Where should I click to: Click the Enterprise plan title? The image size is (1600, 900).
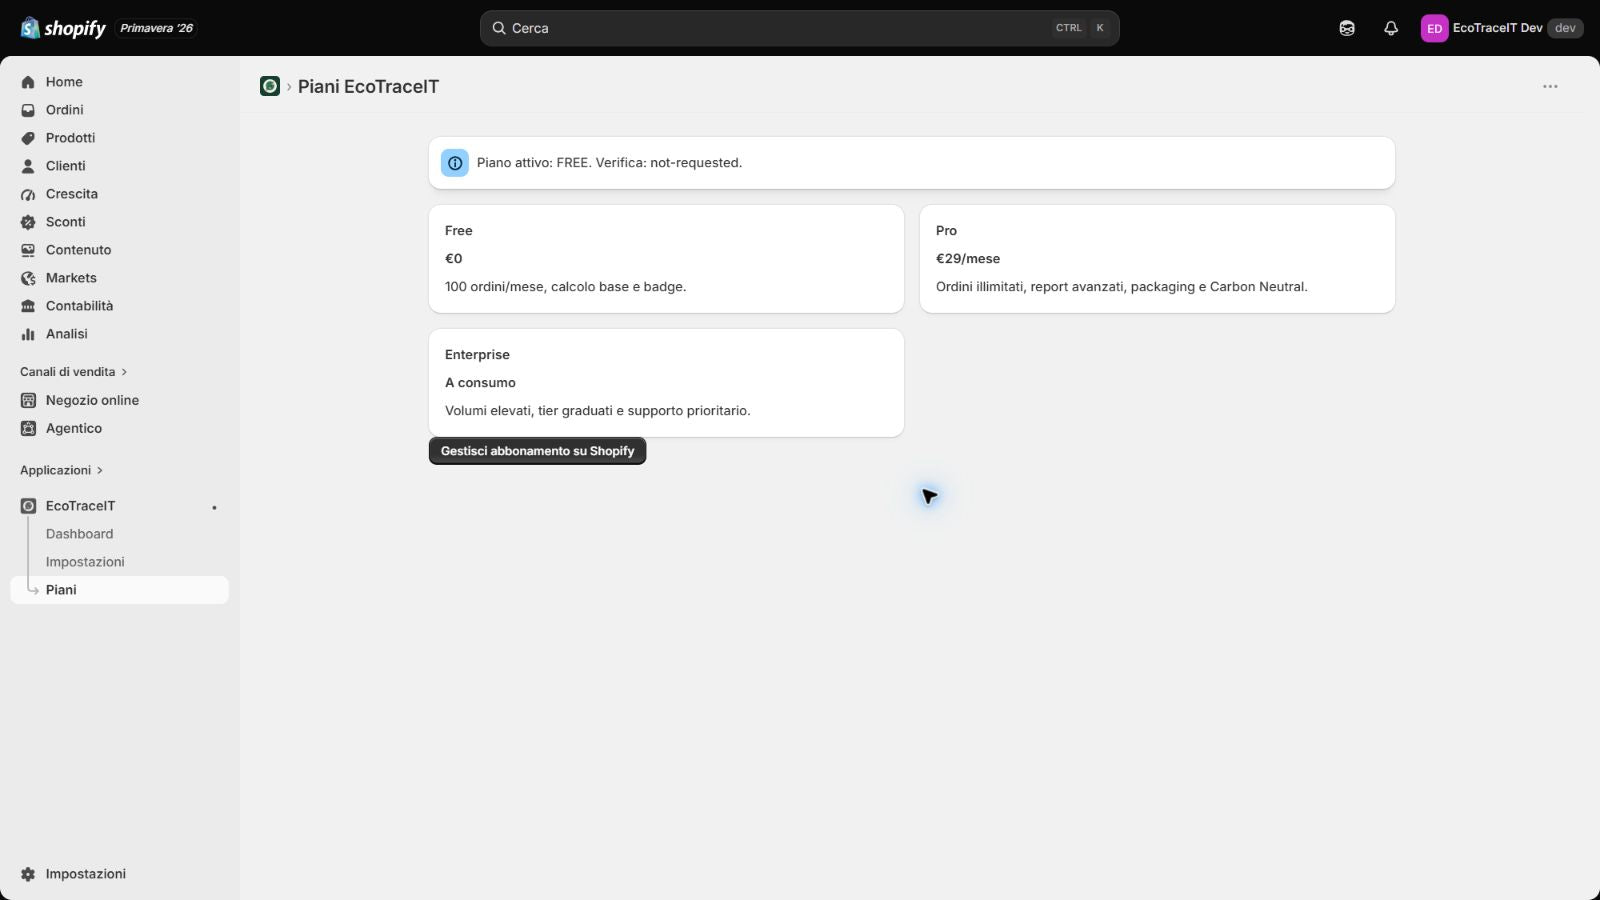pyautogui.click(x=477, y=355)
